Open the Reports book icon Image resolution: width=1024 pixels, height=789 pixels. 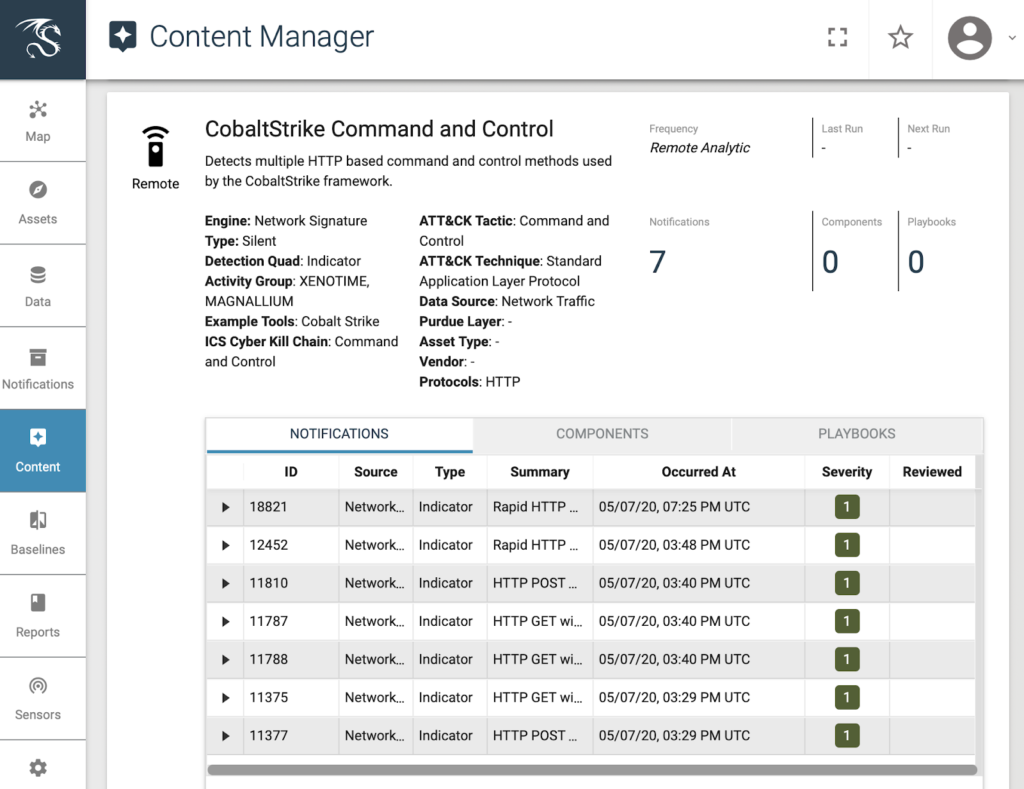(x=38, y=602)
